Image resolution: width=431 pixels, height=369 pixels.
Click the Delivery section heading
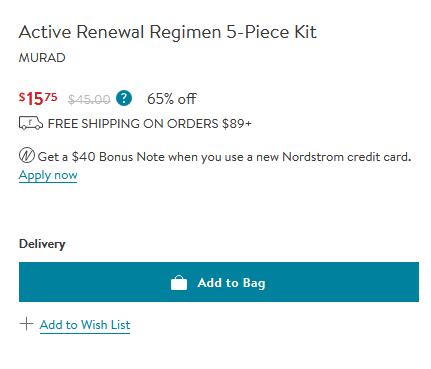(42, 244)
